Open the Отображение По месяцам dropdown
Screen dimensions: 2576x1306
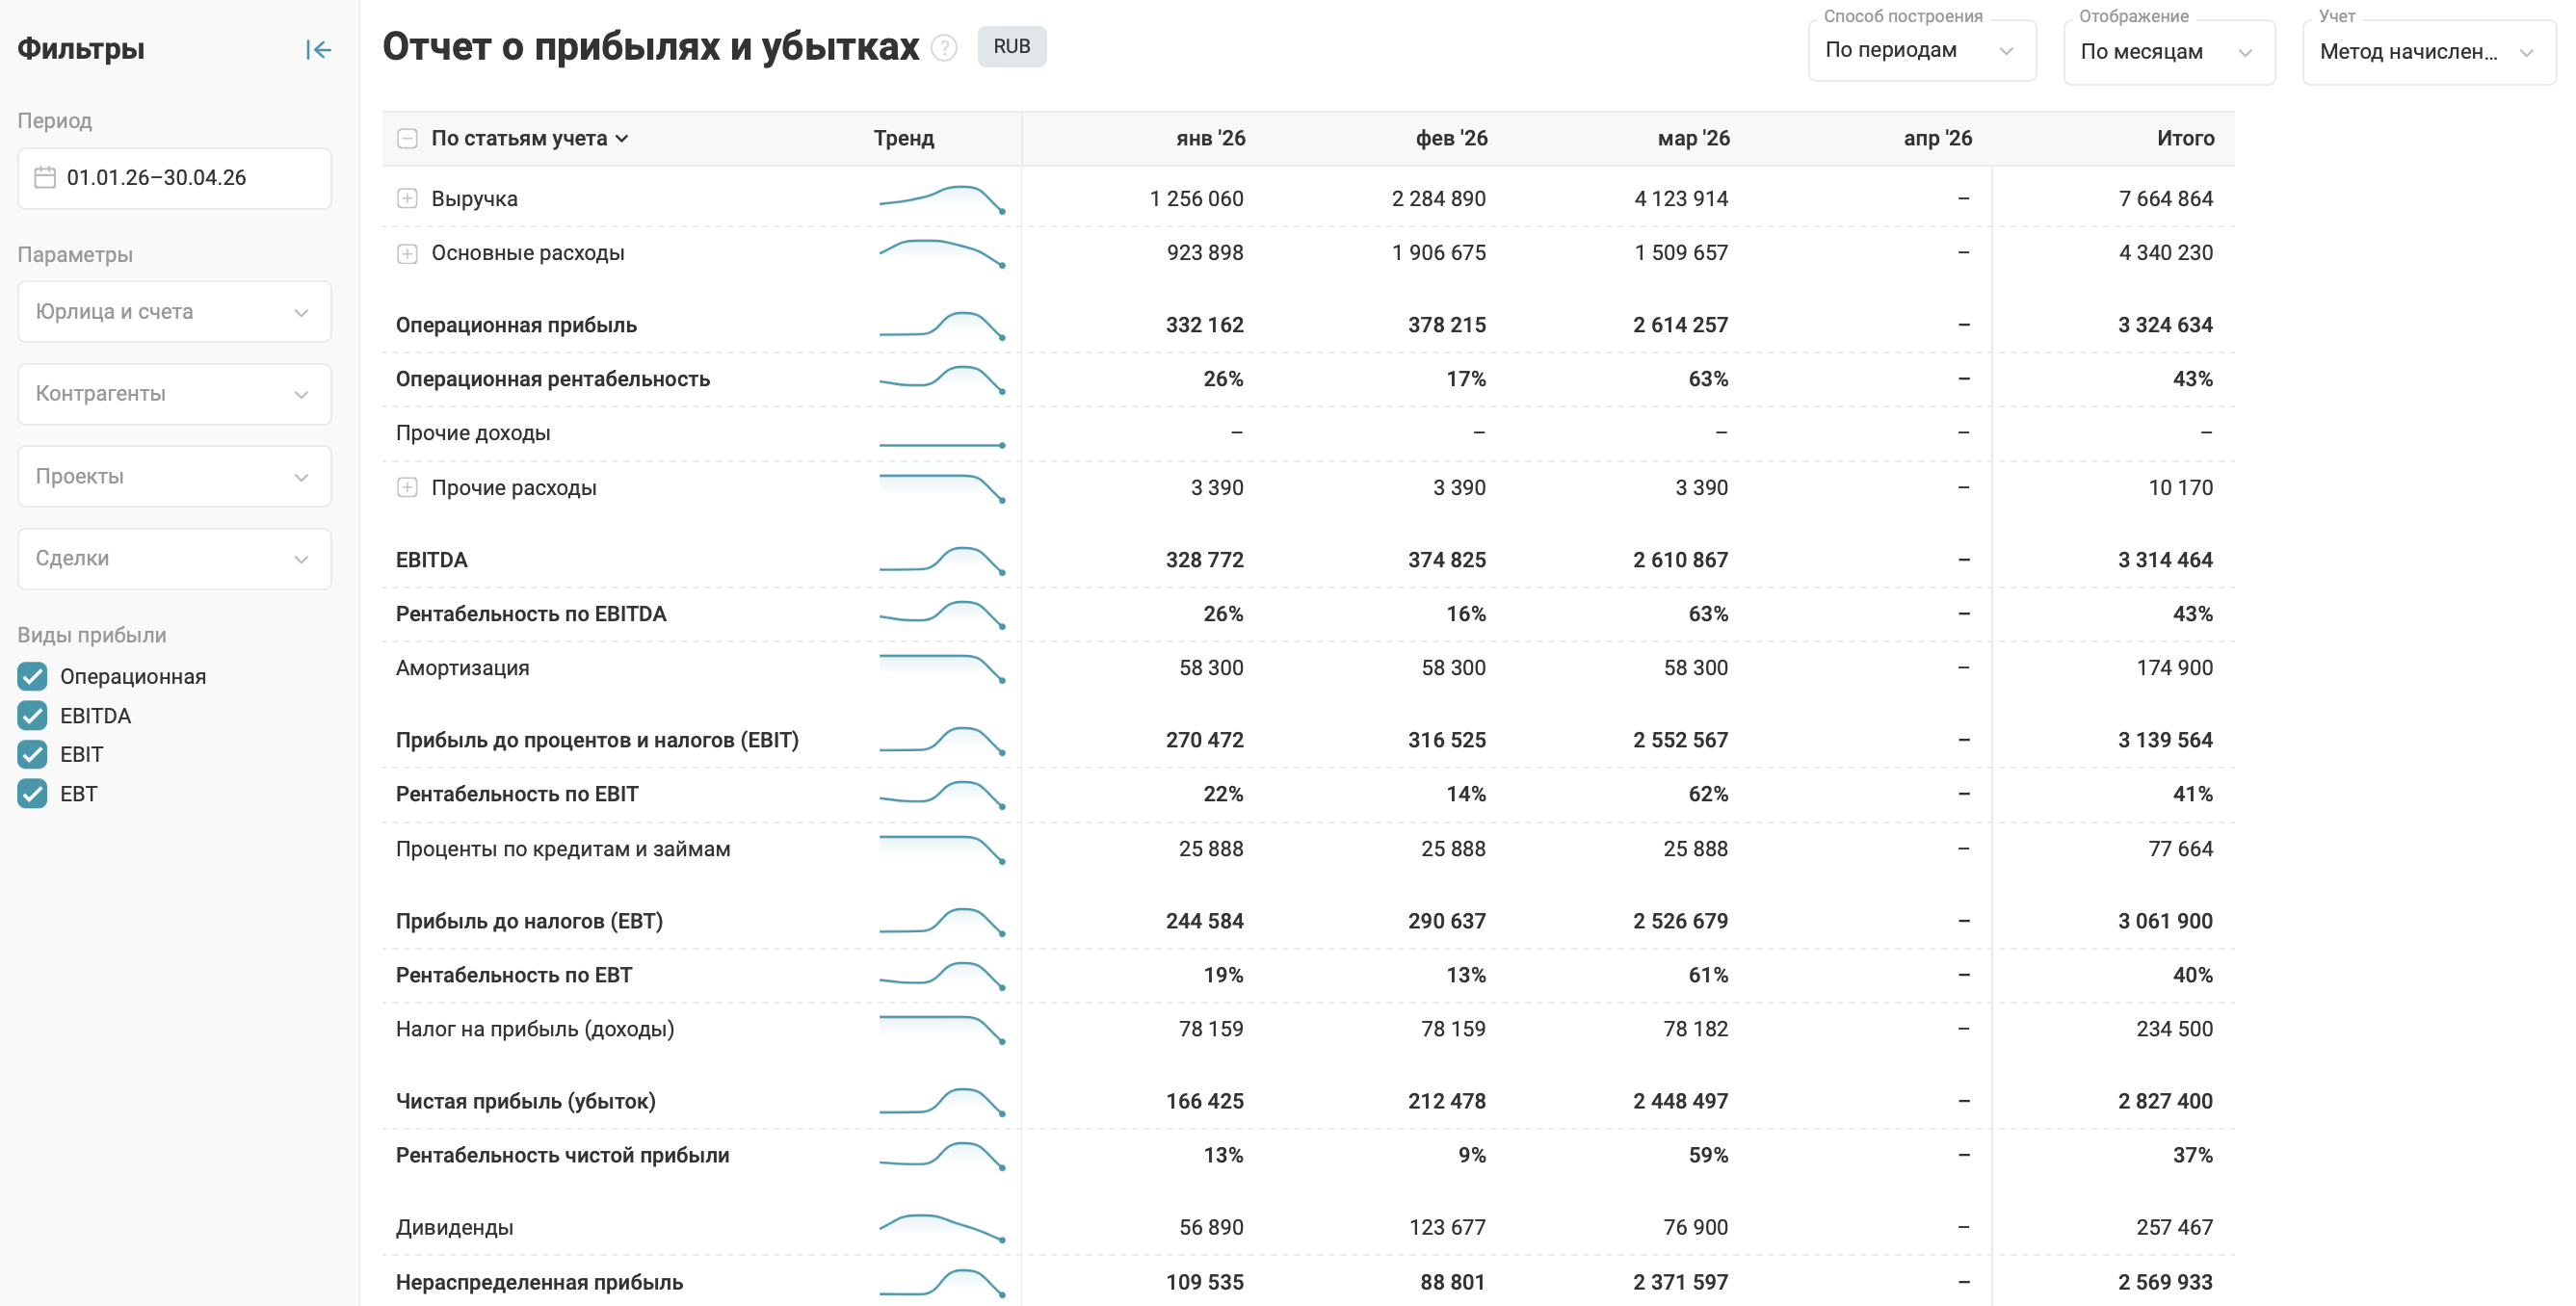(2168, 52)
